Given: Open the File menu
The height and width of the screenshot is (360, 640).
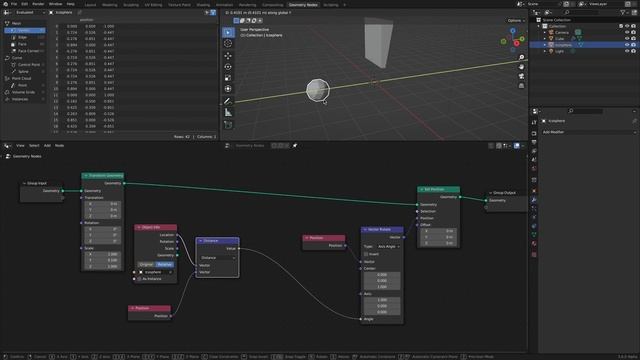Looking at the screenshot, I should tap(14, 4).
